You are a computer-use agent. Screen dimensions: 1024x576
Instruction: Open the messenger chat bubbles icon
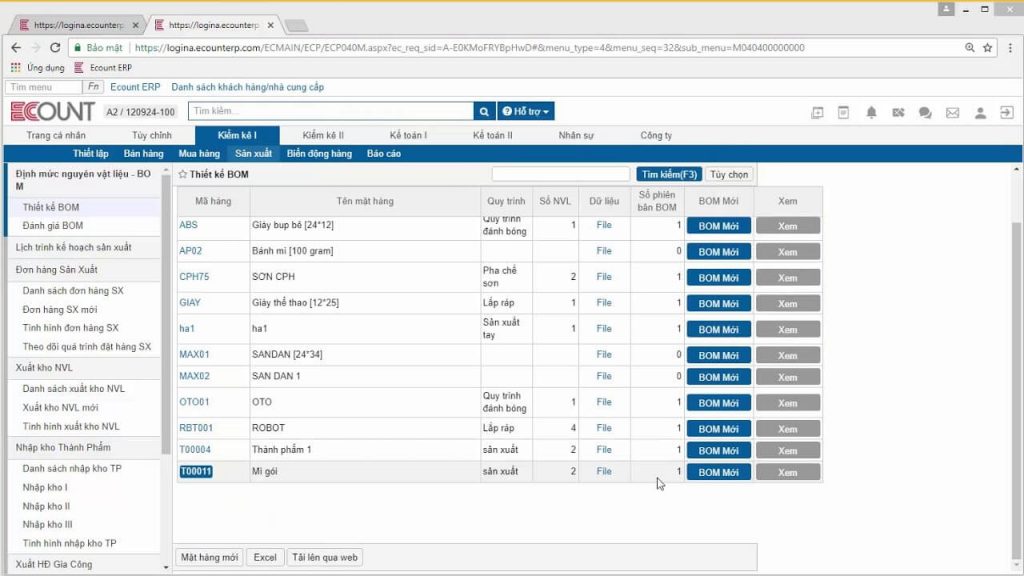[925, 112]
